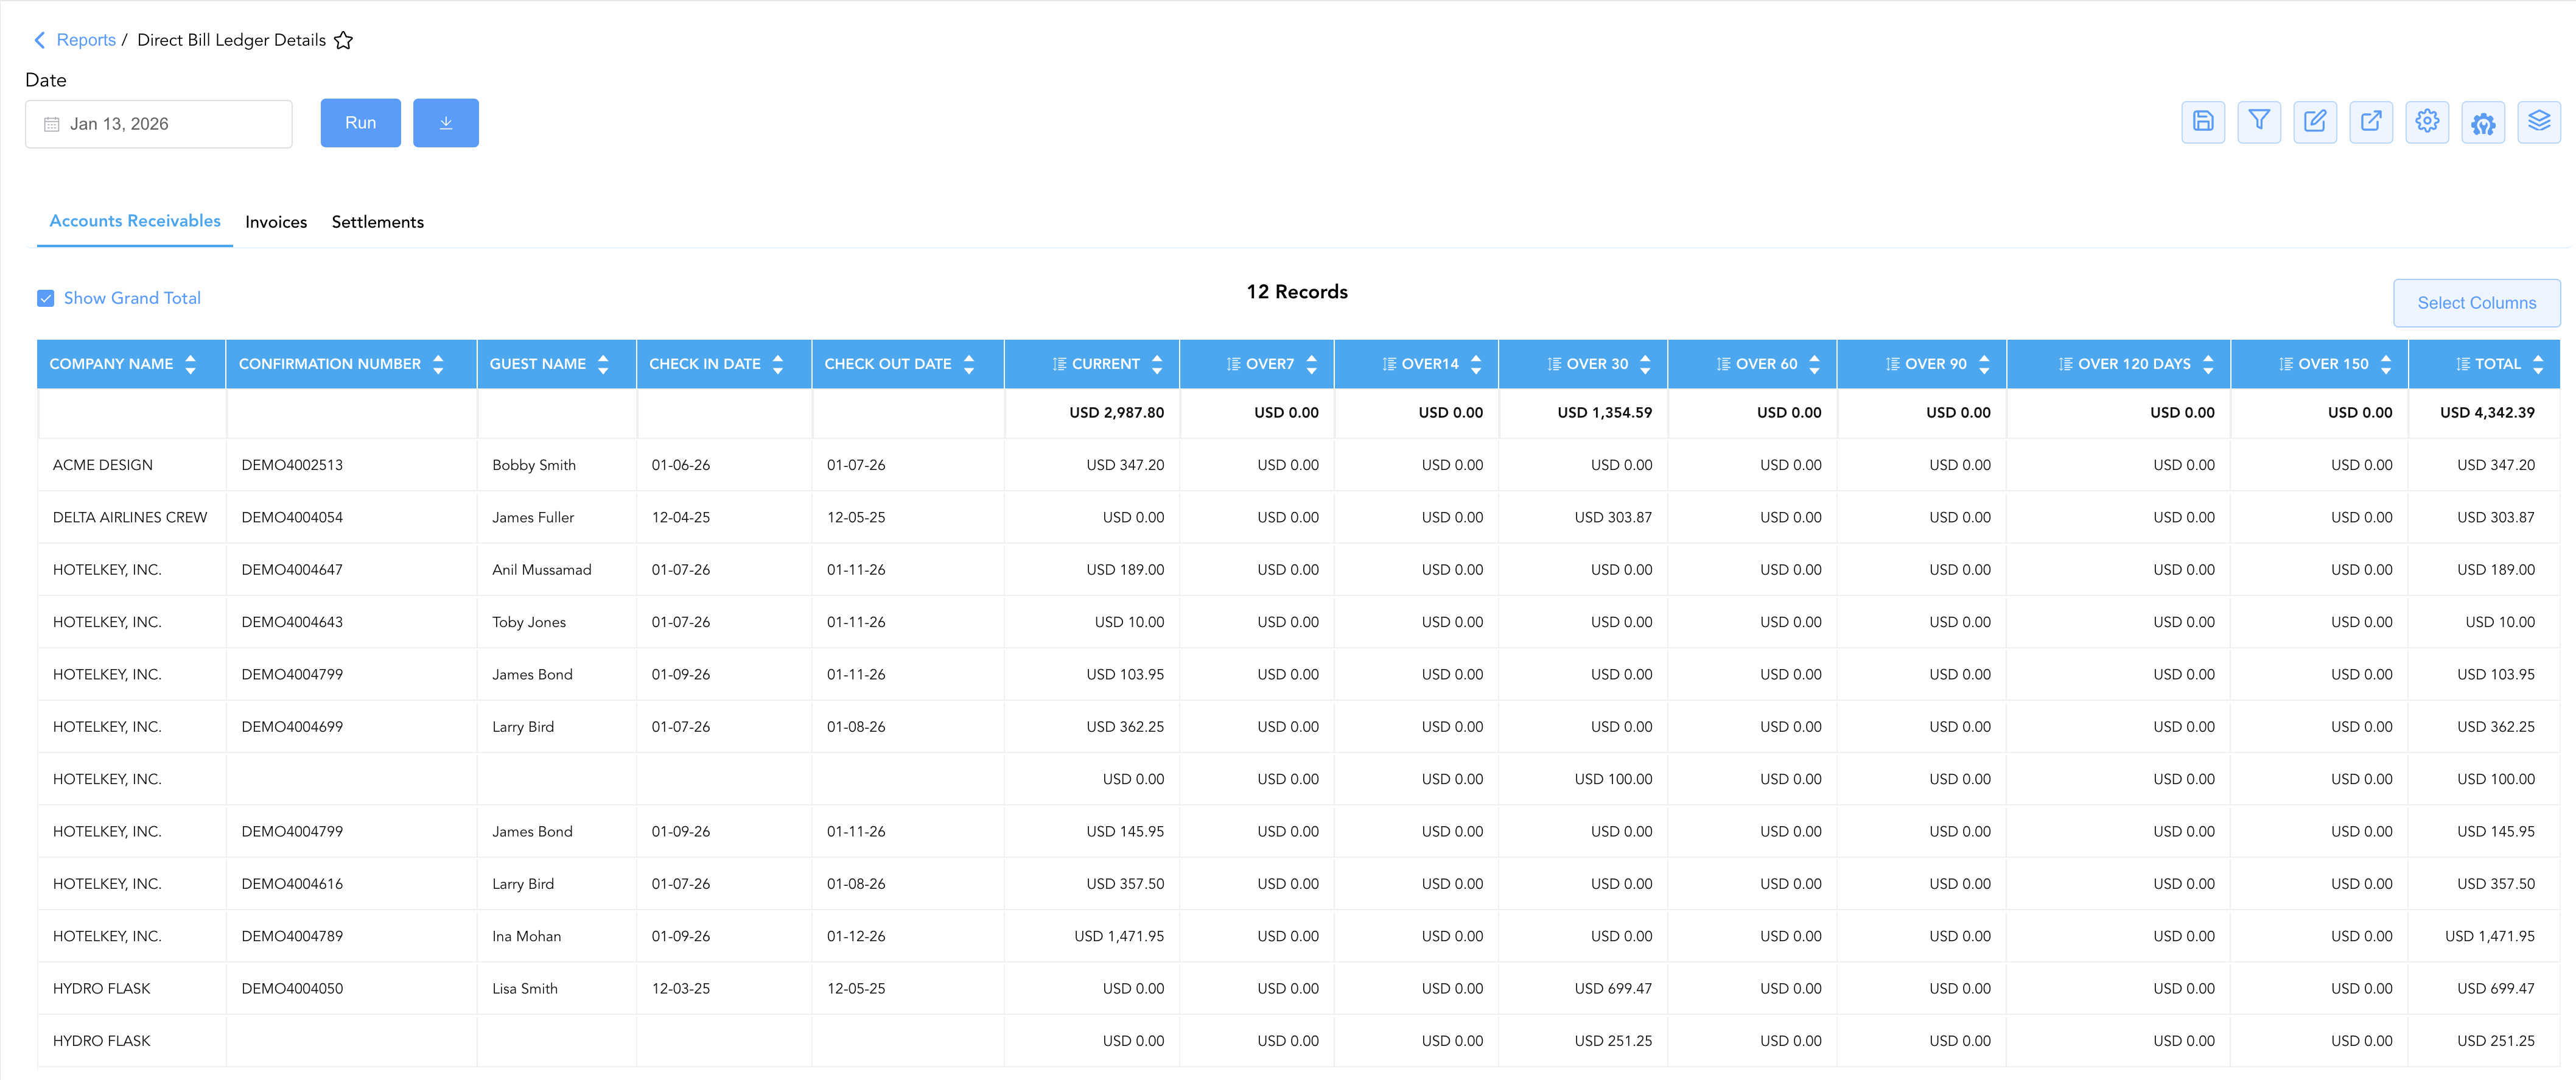Click confirmation number DEMO4004699
2576x1080 pixels.
point(292,727)
